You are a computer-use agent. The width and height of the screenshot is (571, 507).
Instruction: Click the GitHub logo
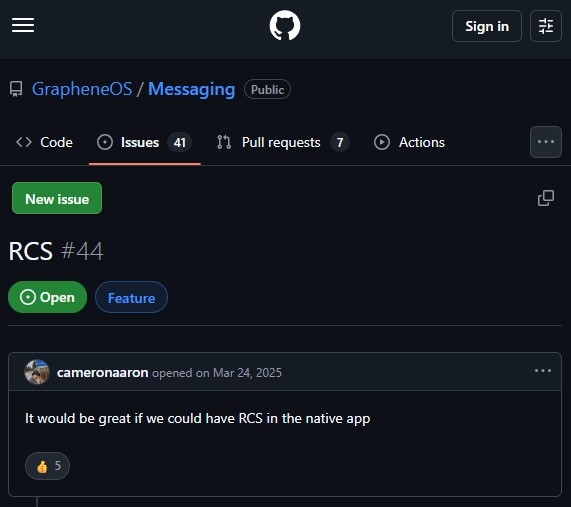click(x=285, y=25)
